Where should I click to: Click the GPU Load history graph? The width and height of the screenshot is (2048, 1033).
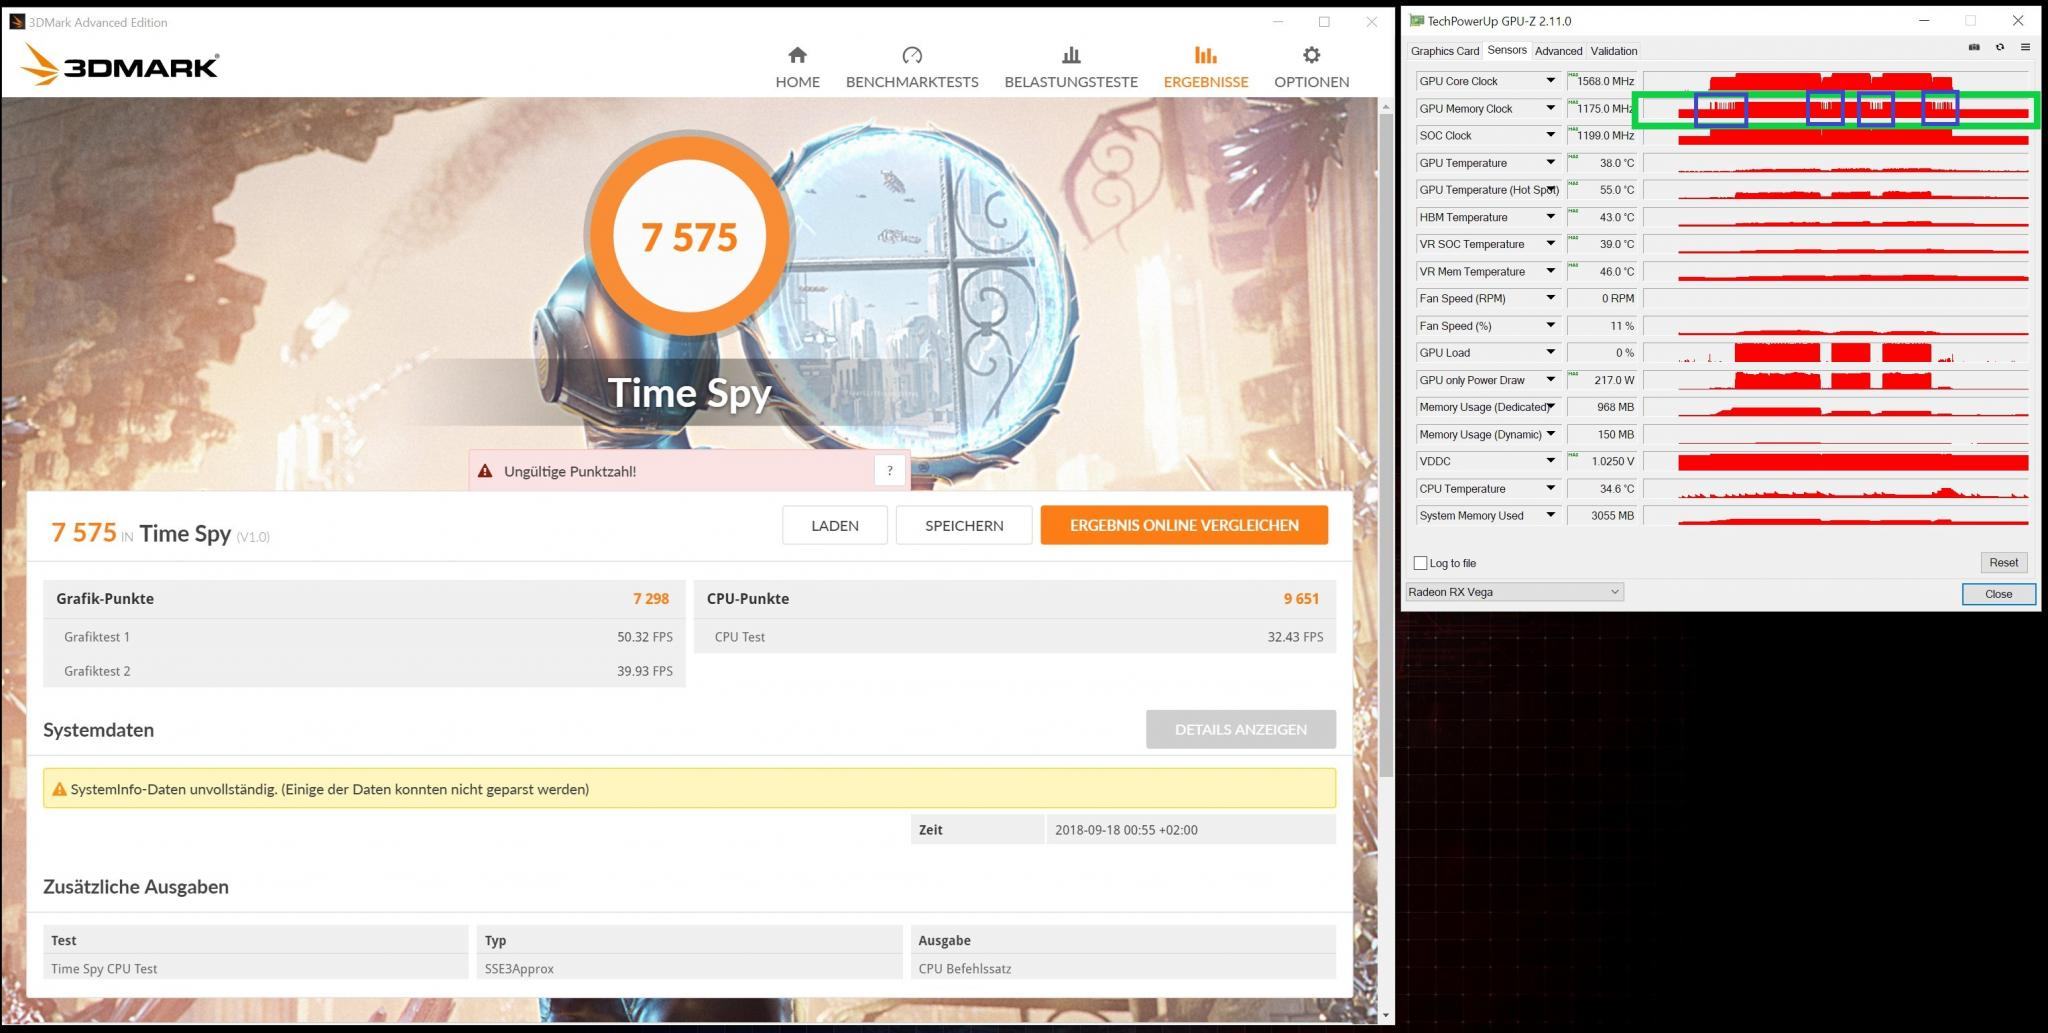(x=1837, y=352)
